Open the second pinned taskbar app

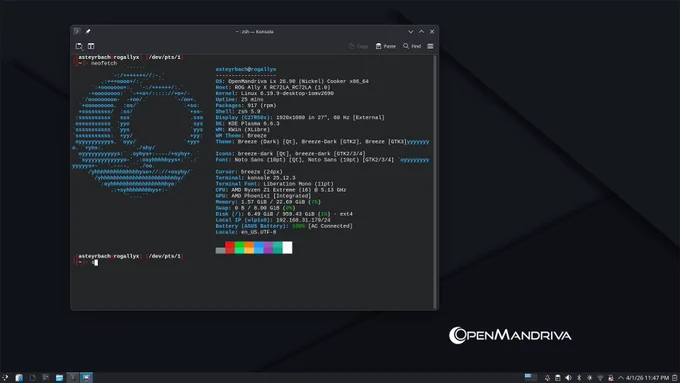coord(19,378)
